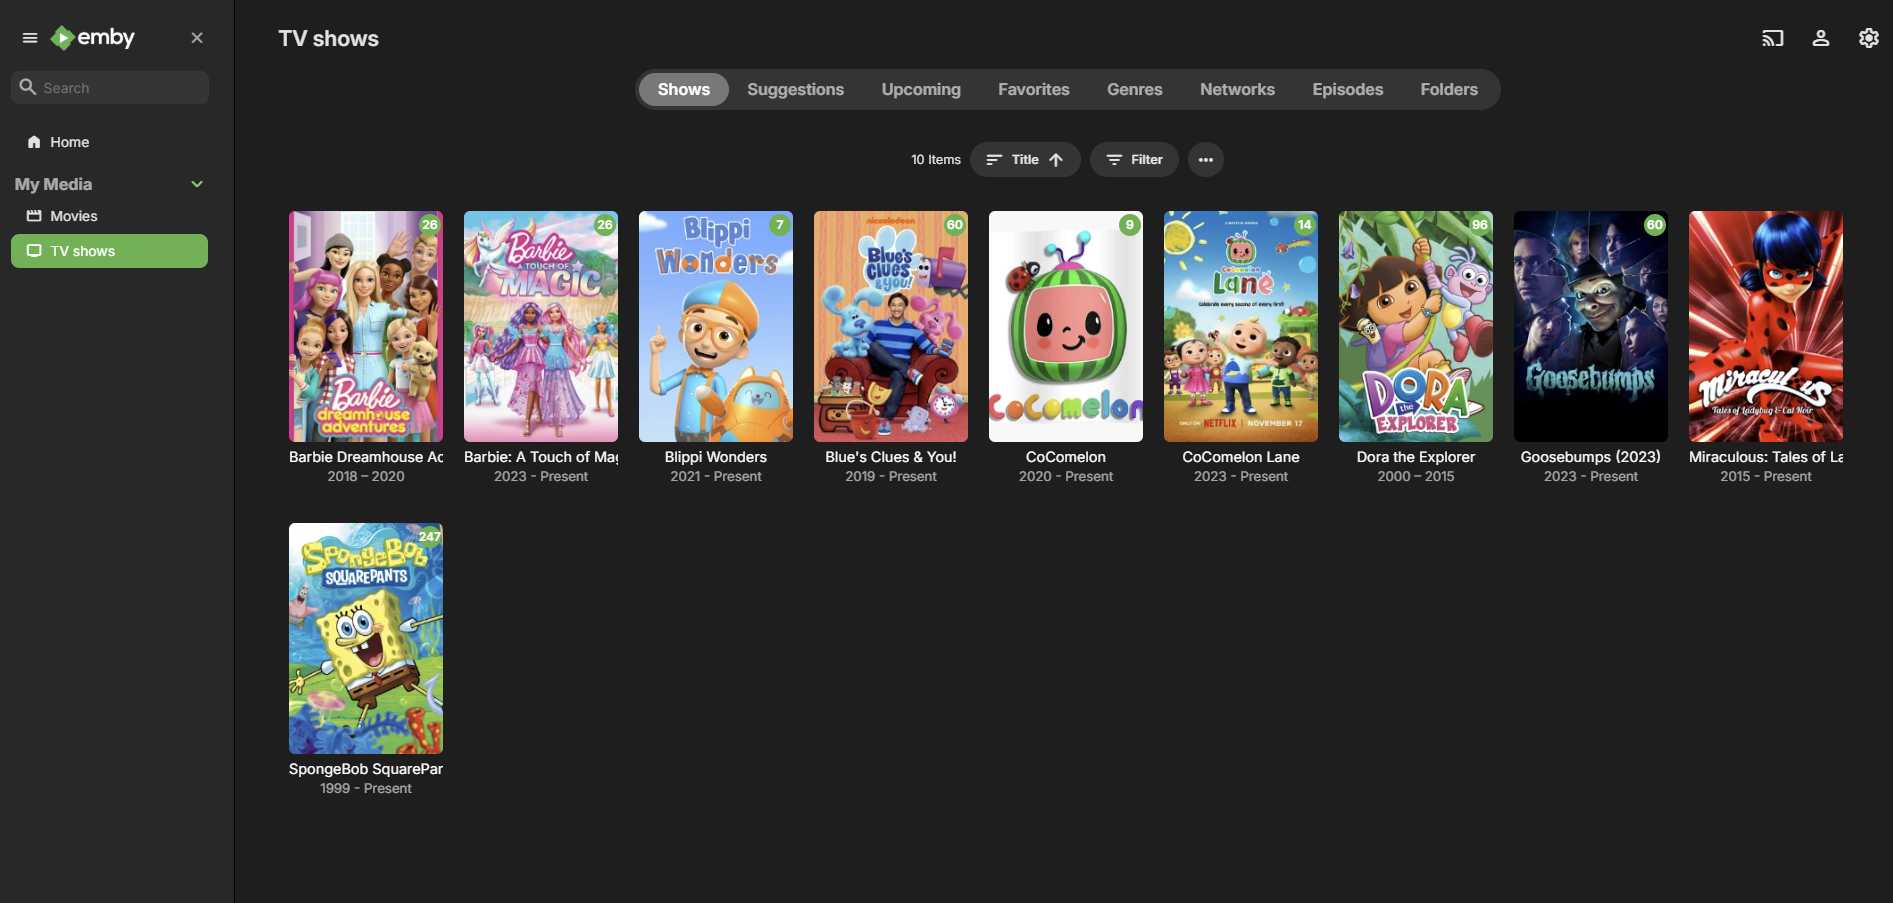Switch to the Shows tab

point(684,89)
